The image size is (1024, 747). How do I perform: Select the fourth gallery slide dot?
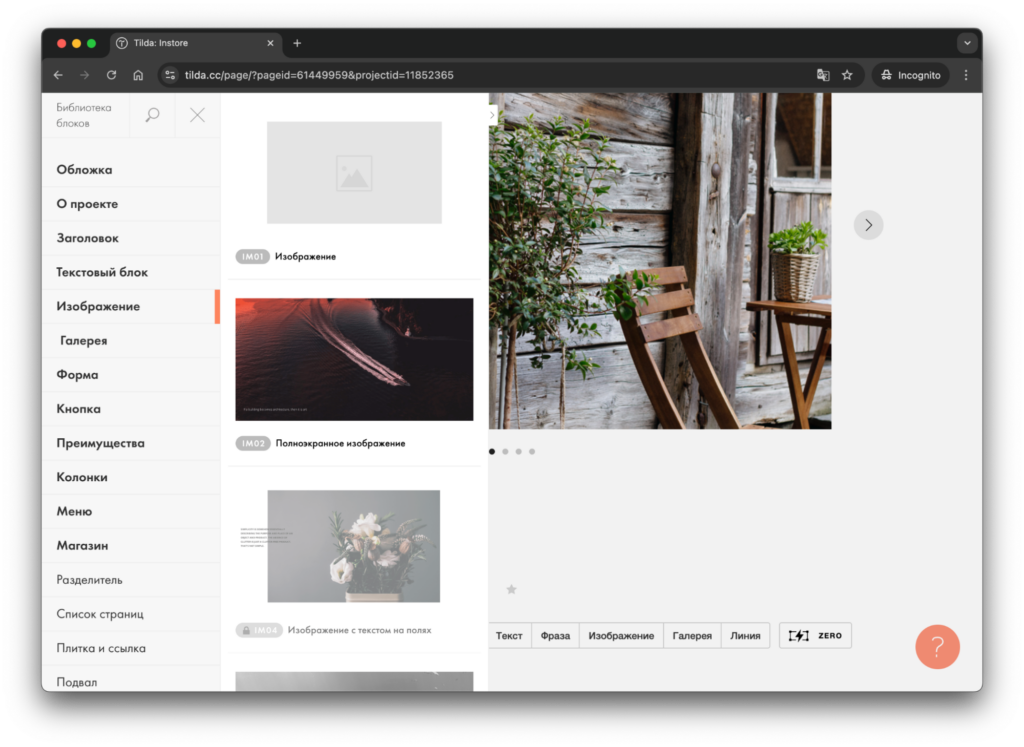tap(532, 452)
